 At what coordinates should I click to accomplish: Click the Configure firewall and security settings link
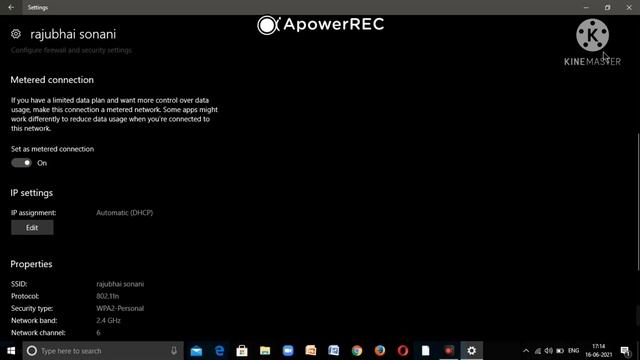(x=71, y=50)
